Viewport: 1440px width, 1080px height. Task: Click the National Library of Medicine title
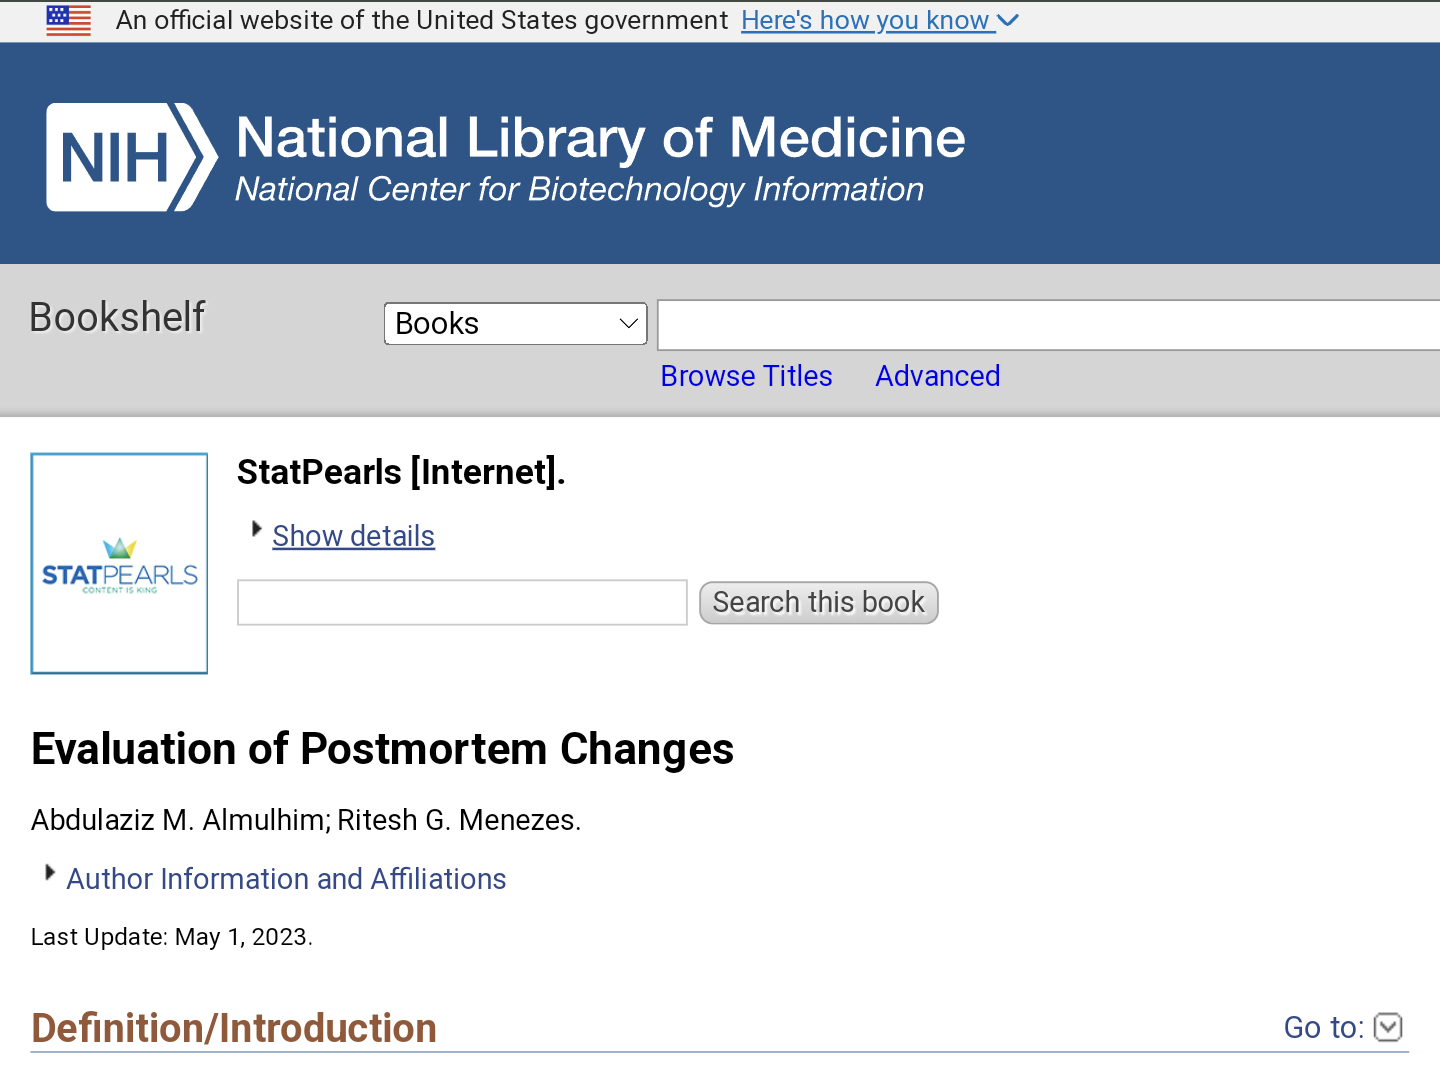pos(600,138)
